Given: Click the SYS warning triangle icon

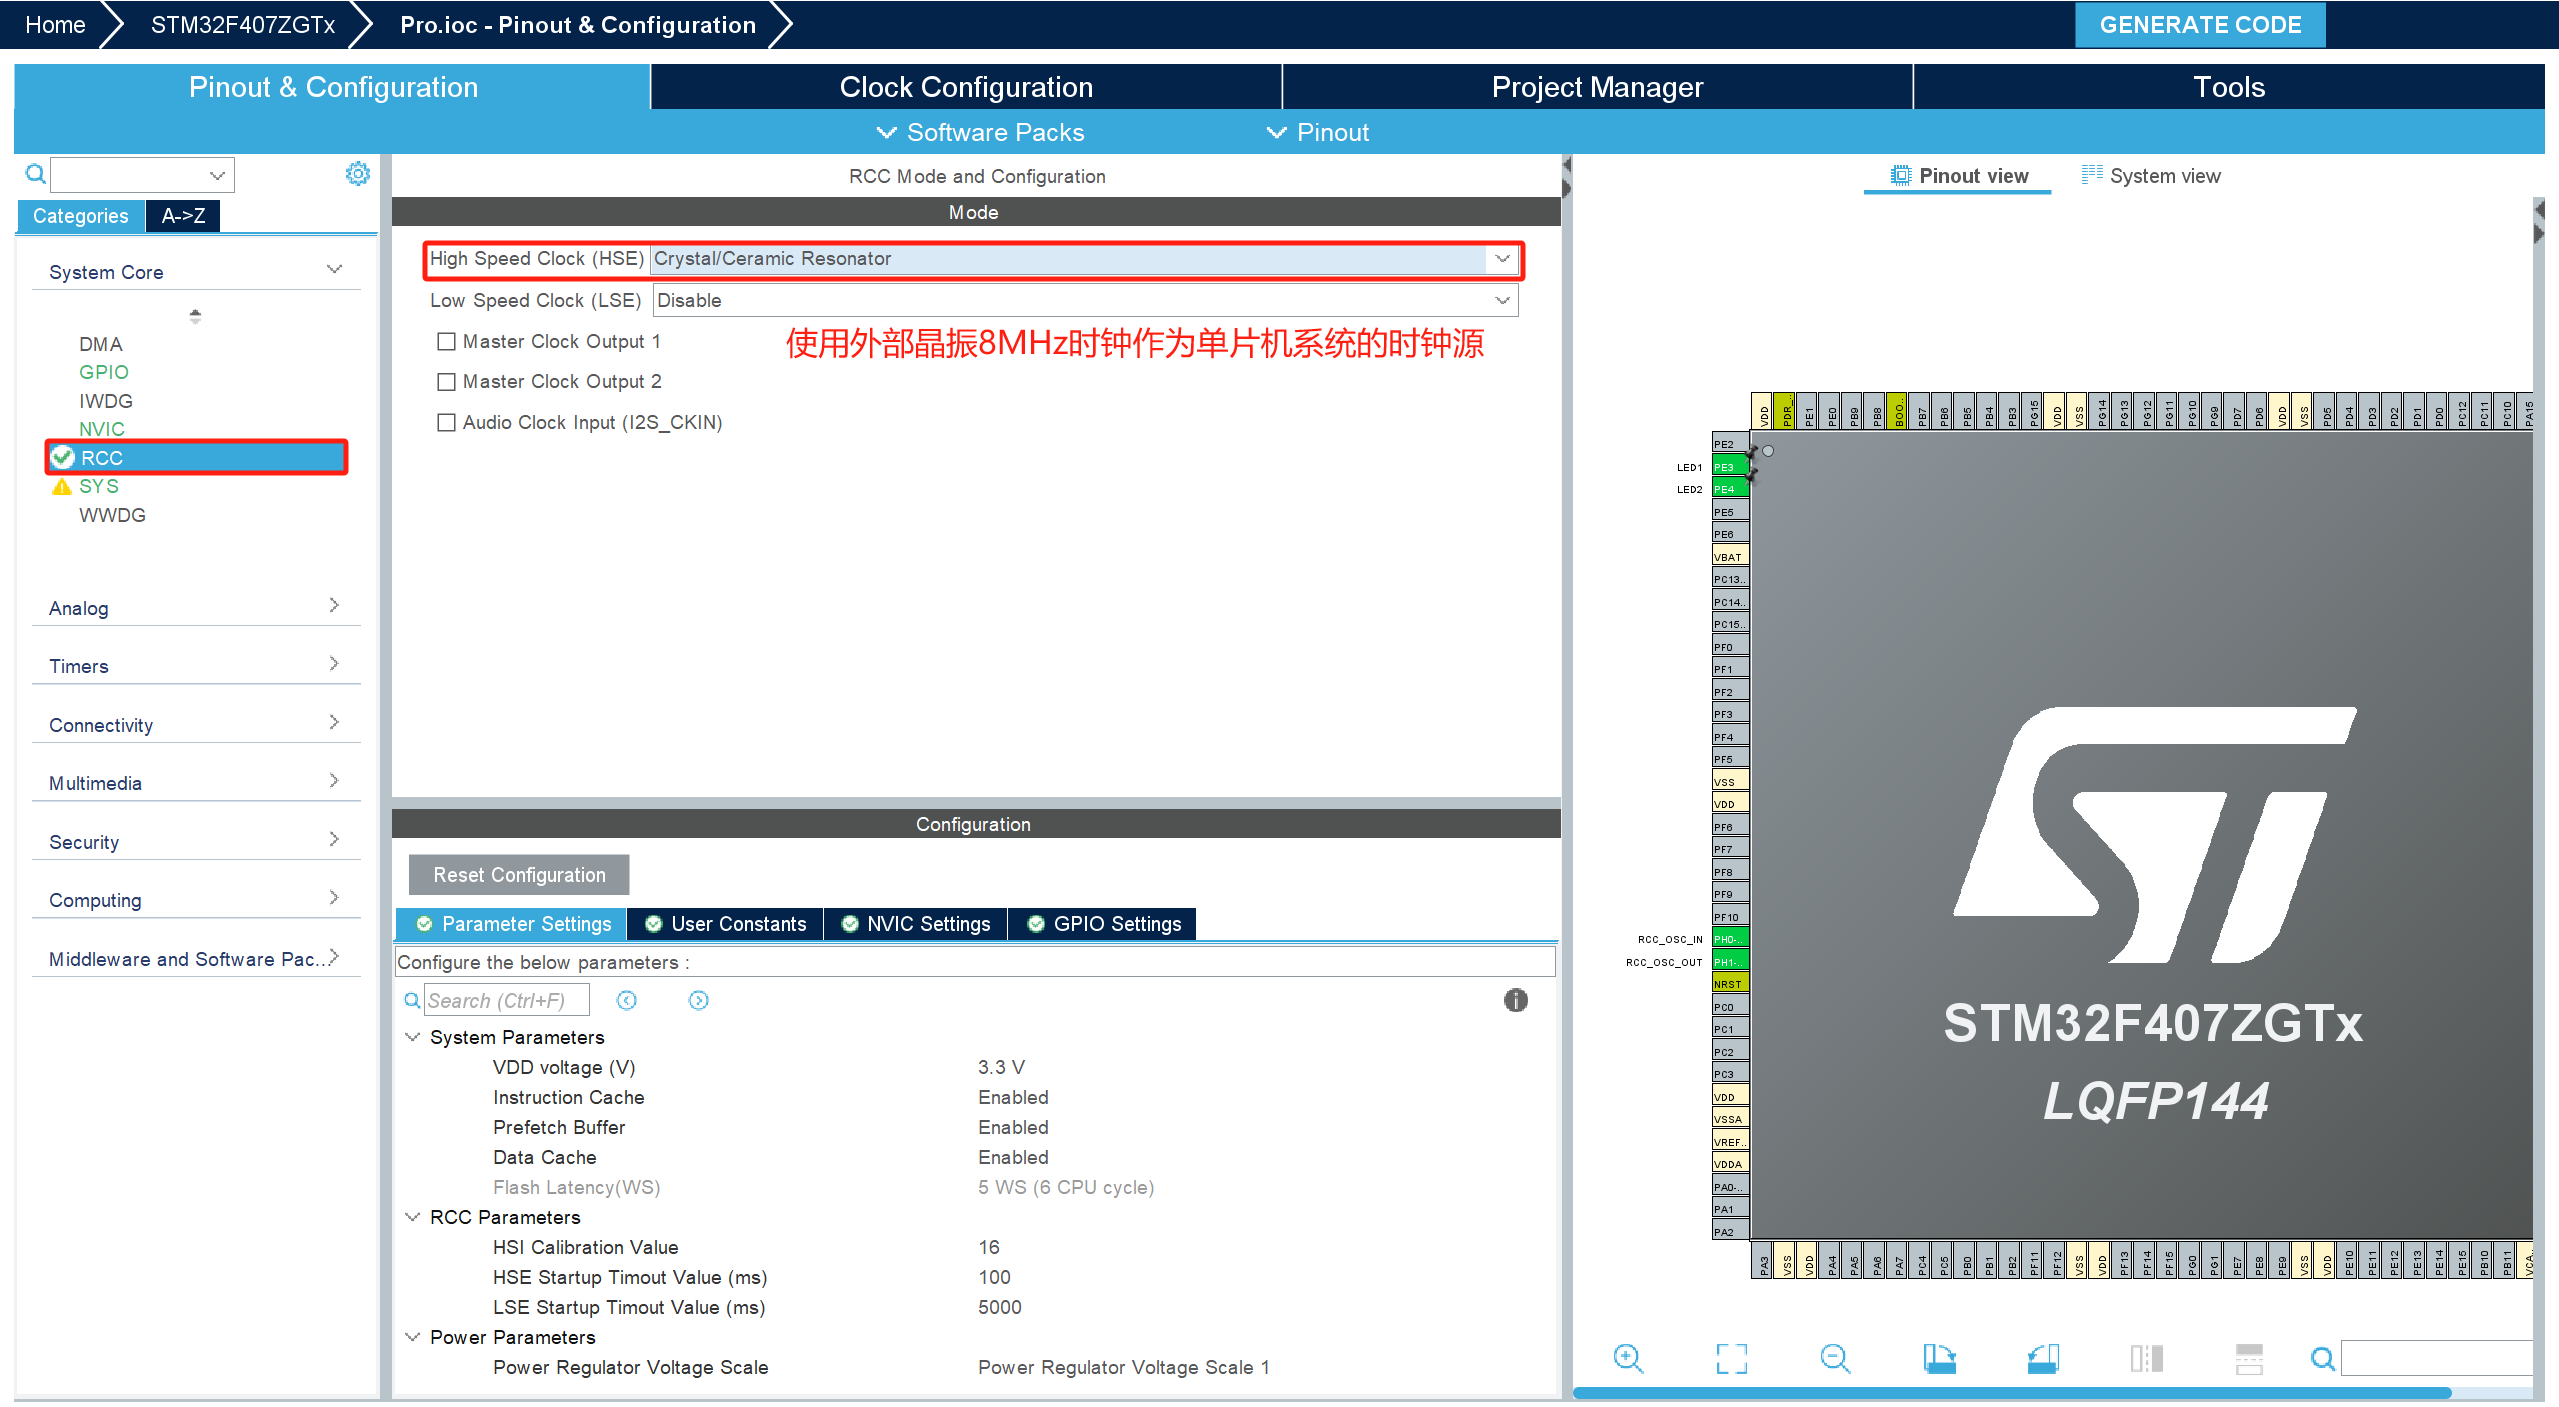Looking at the screenshot, I should coord(62,486).
